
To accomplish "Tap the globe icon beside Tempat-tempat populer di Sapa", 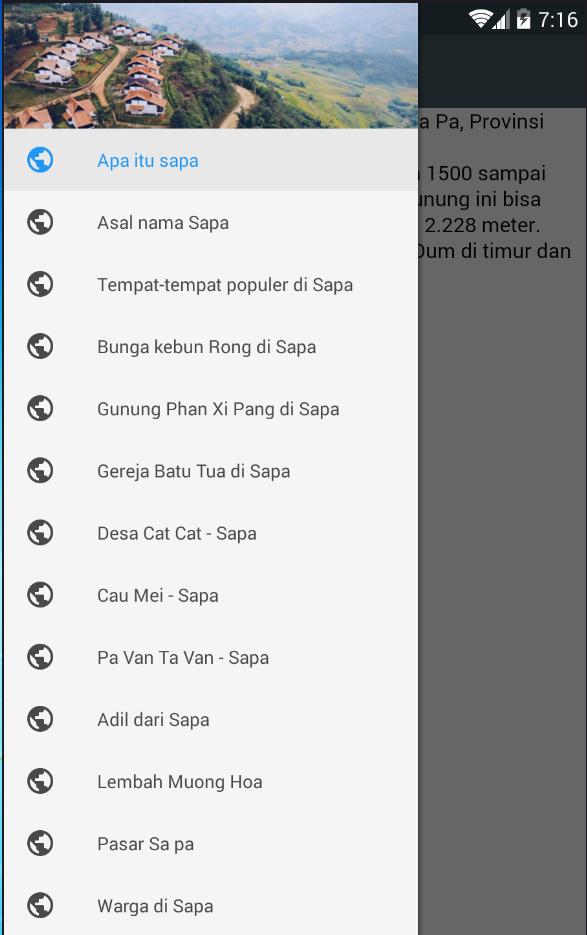I will (x=40, y=284).
